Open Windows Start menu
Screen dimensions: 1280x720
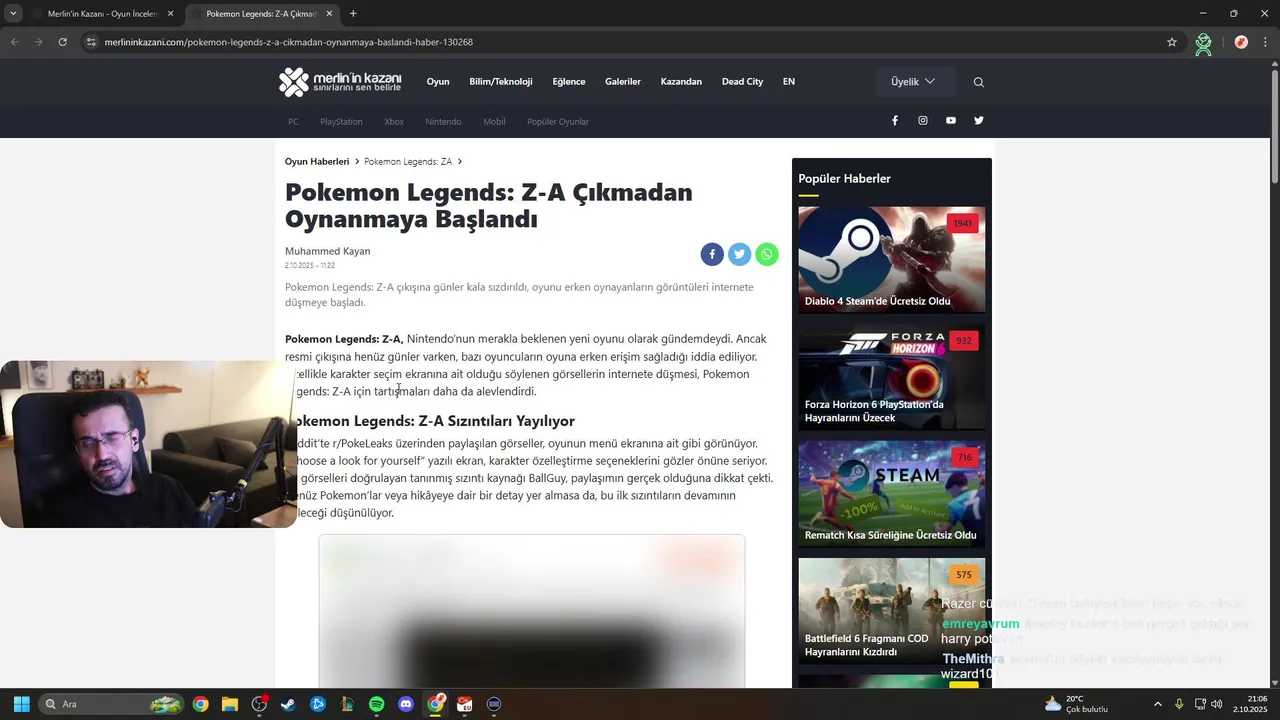(21, 704)
